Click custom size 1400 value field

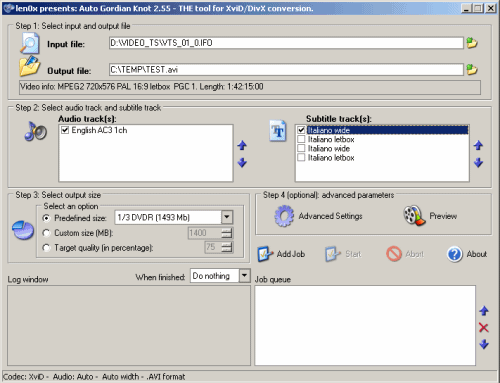205,233
